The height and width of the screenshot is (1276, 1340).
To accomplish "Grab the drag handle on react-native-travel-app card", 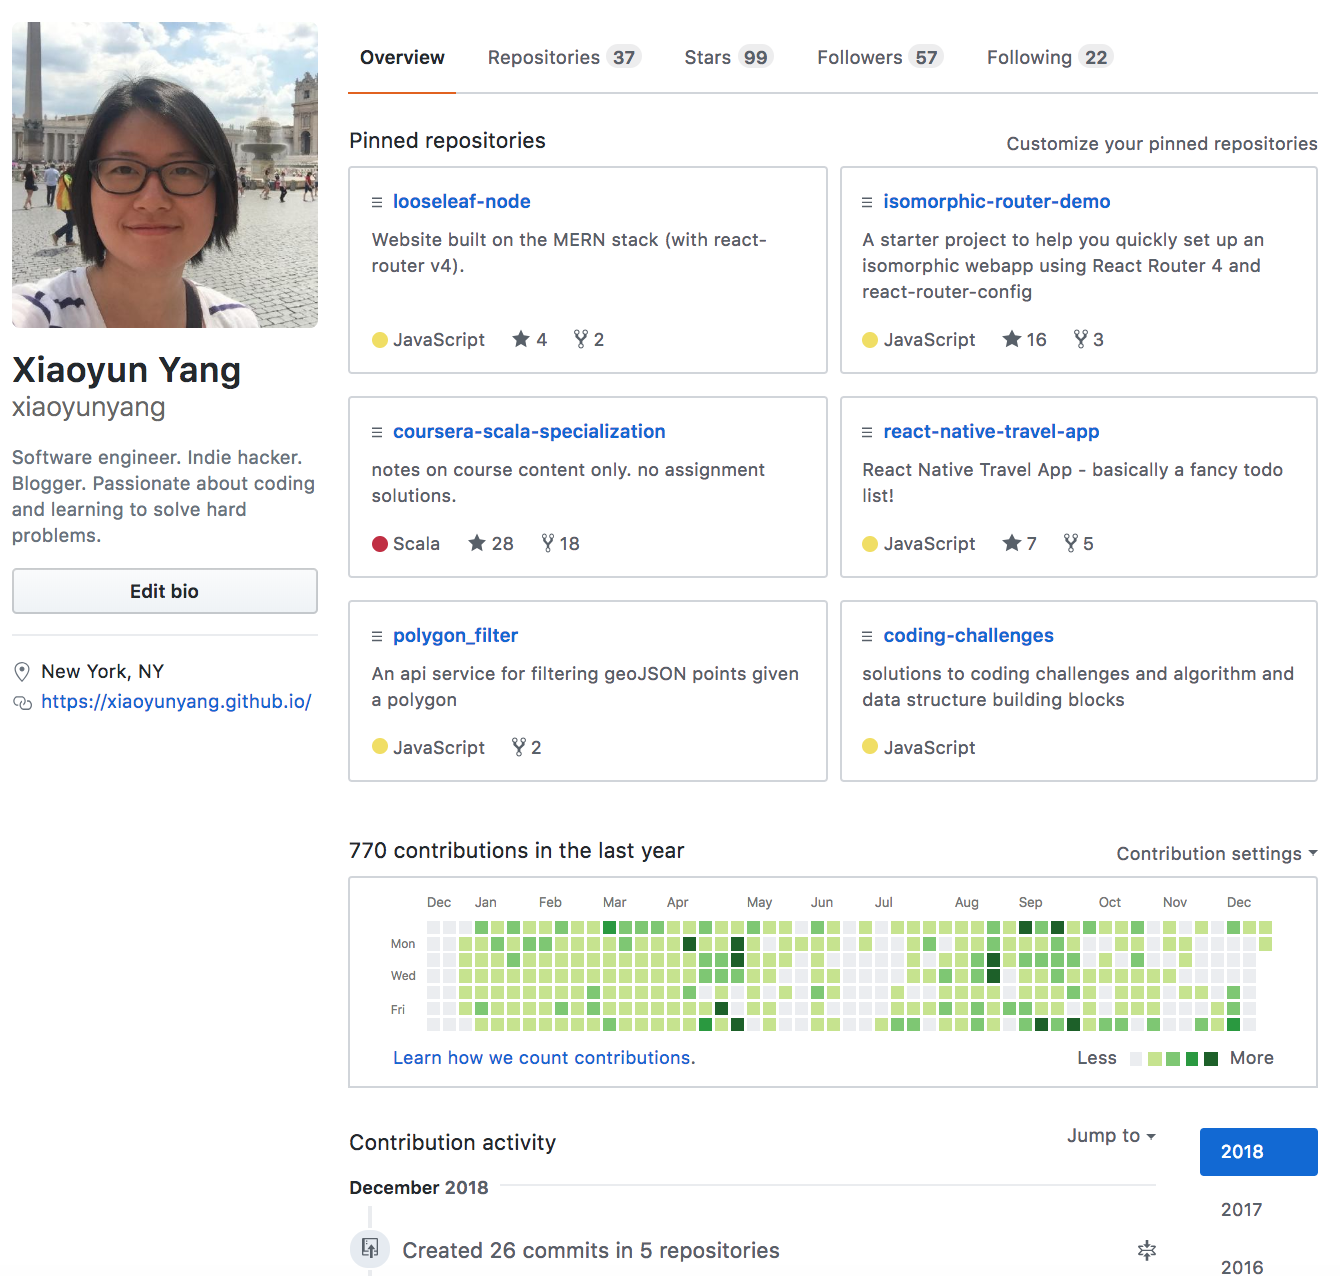I will [x=867, y=432].
